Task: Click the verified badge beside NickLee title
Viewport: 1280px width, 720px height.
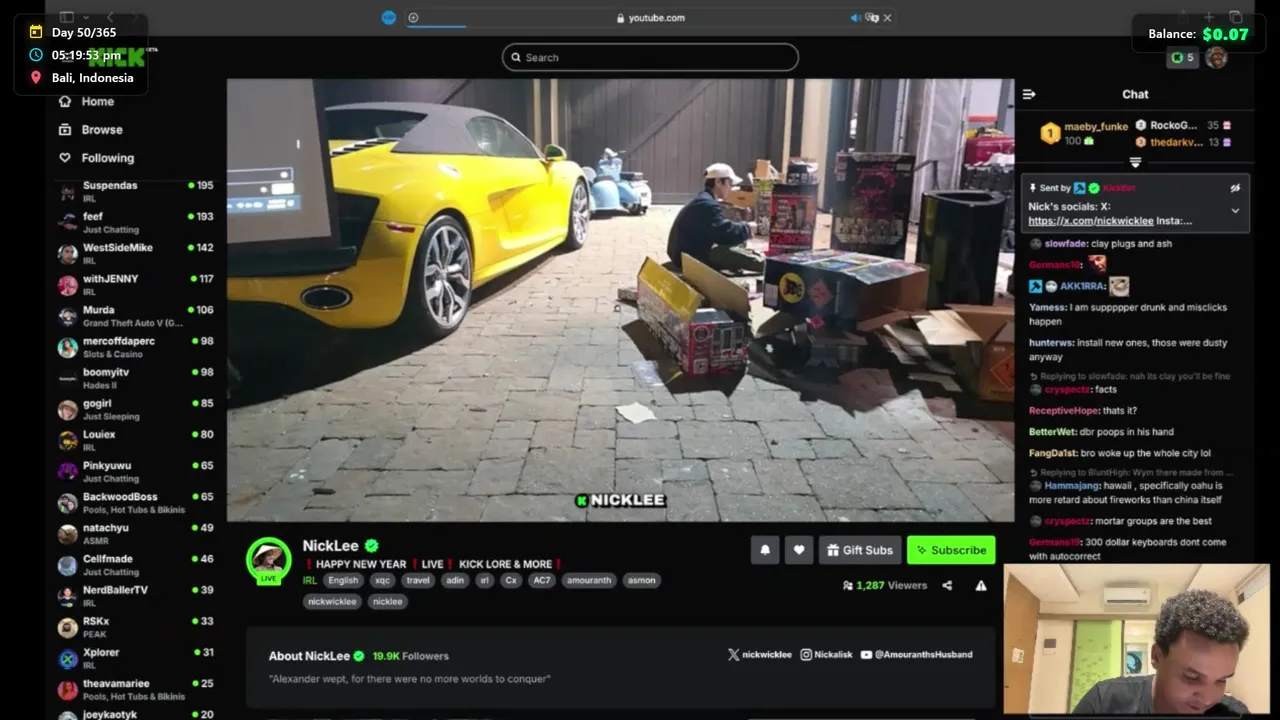Action: 371,546
